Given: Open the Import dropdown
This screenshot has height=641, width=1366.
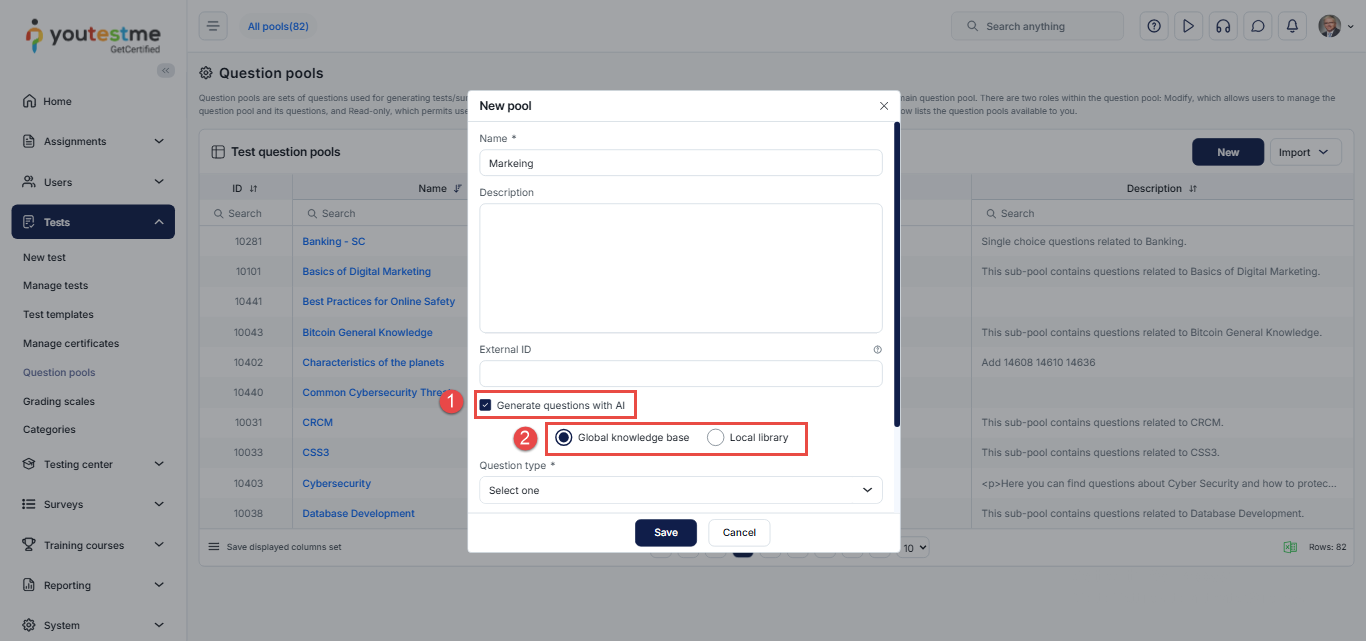Looking at the screenshot, I should click(1305, 152).
